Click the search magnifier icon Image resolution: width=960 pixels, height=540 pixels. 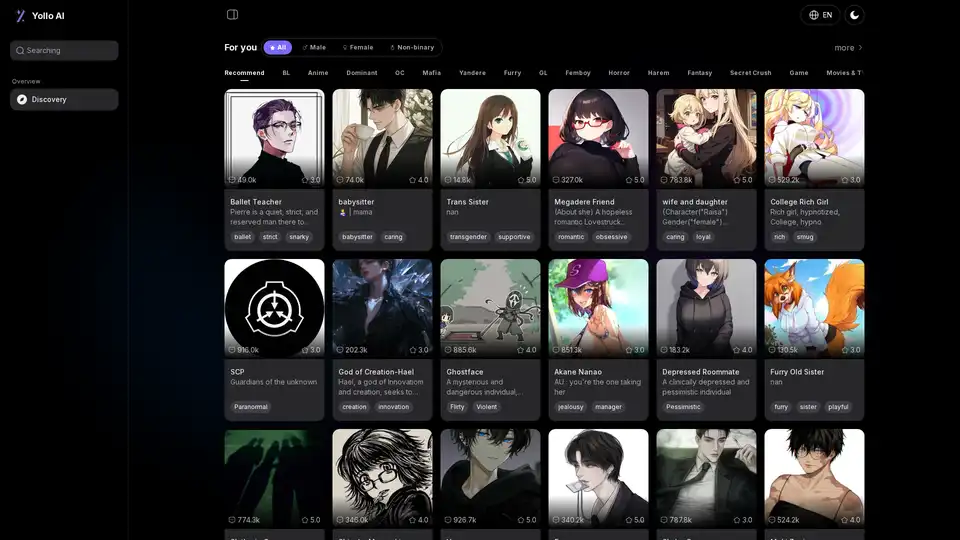20,50
